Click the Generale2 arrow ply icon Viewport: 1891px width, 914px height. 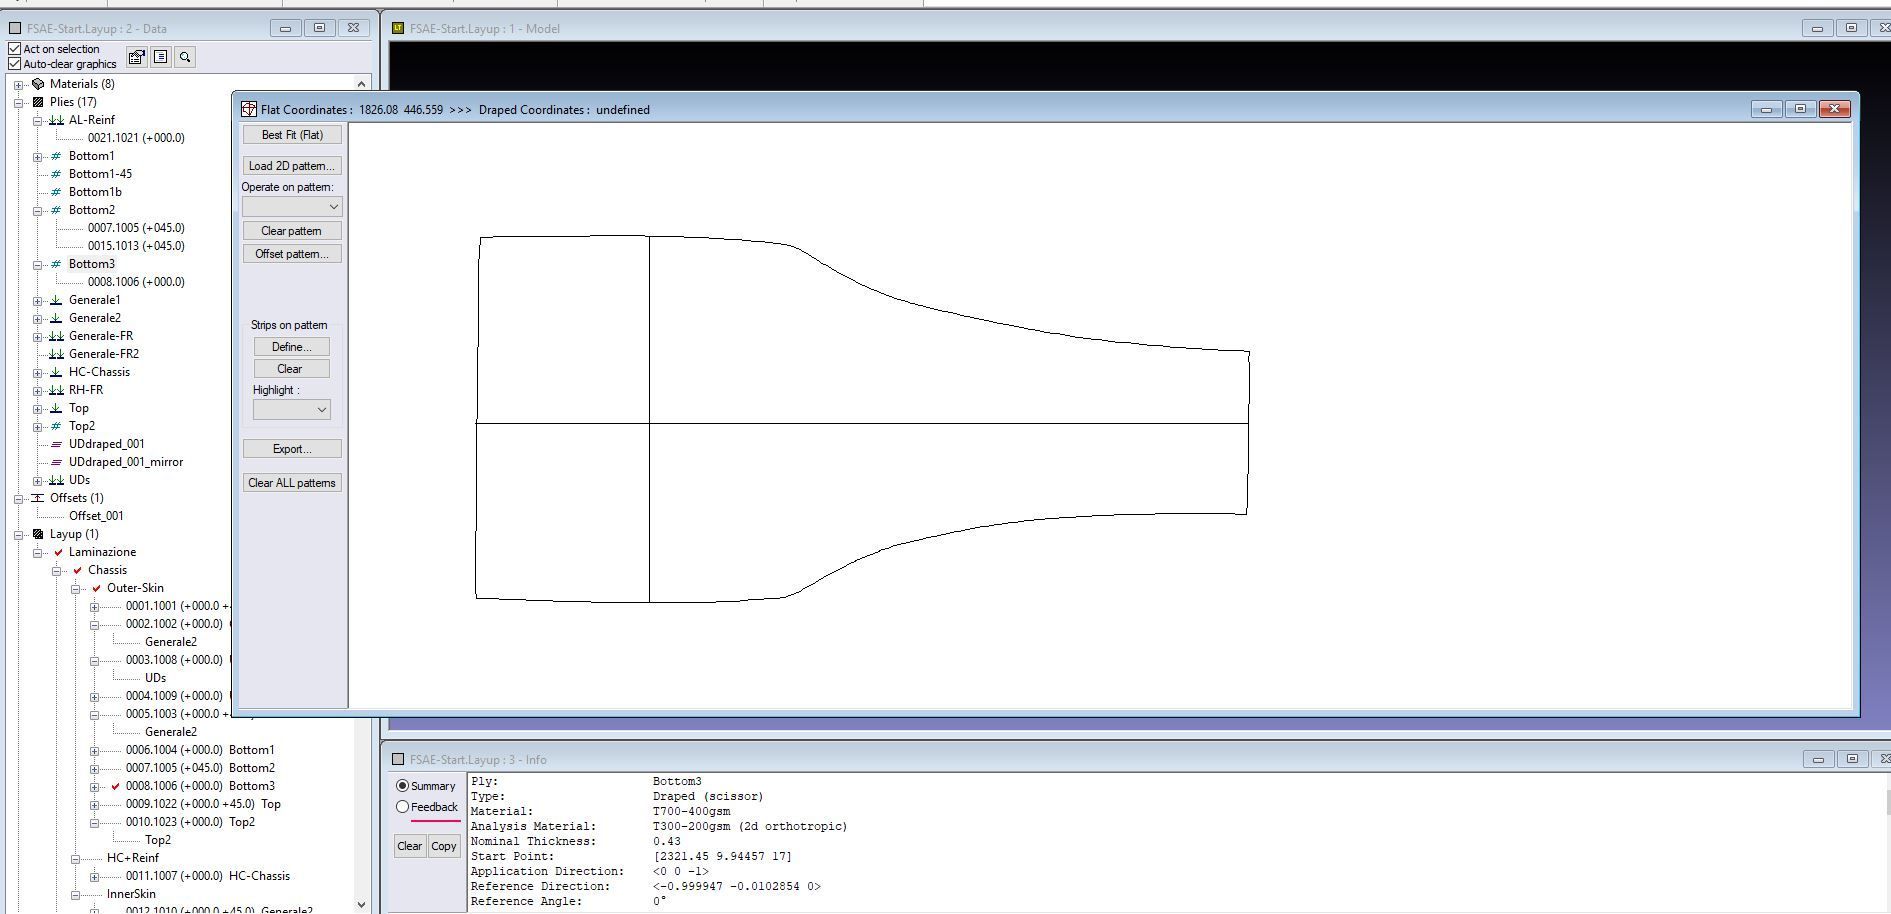point(56,318)
